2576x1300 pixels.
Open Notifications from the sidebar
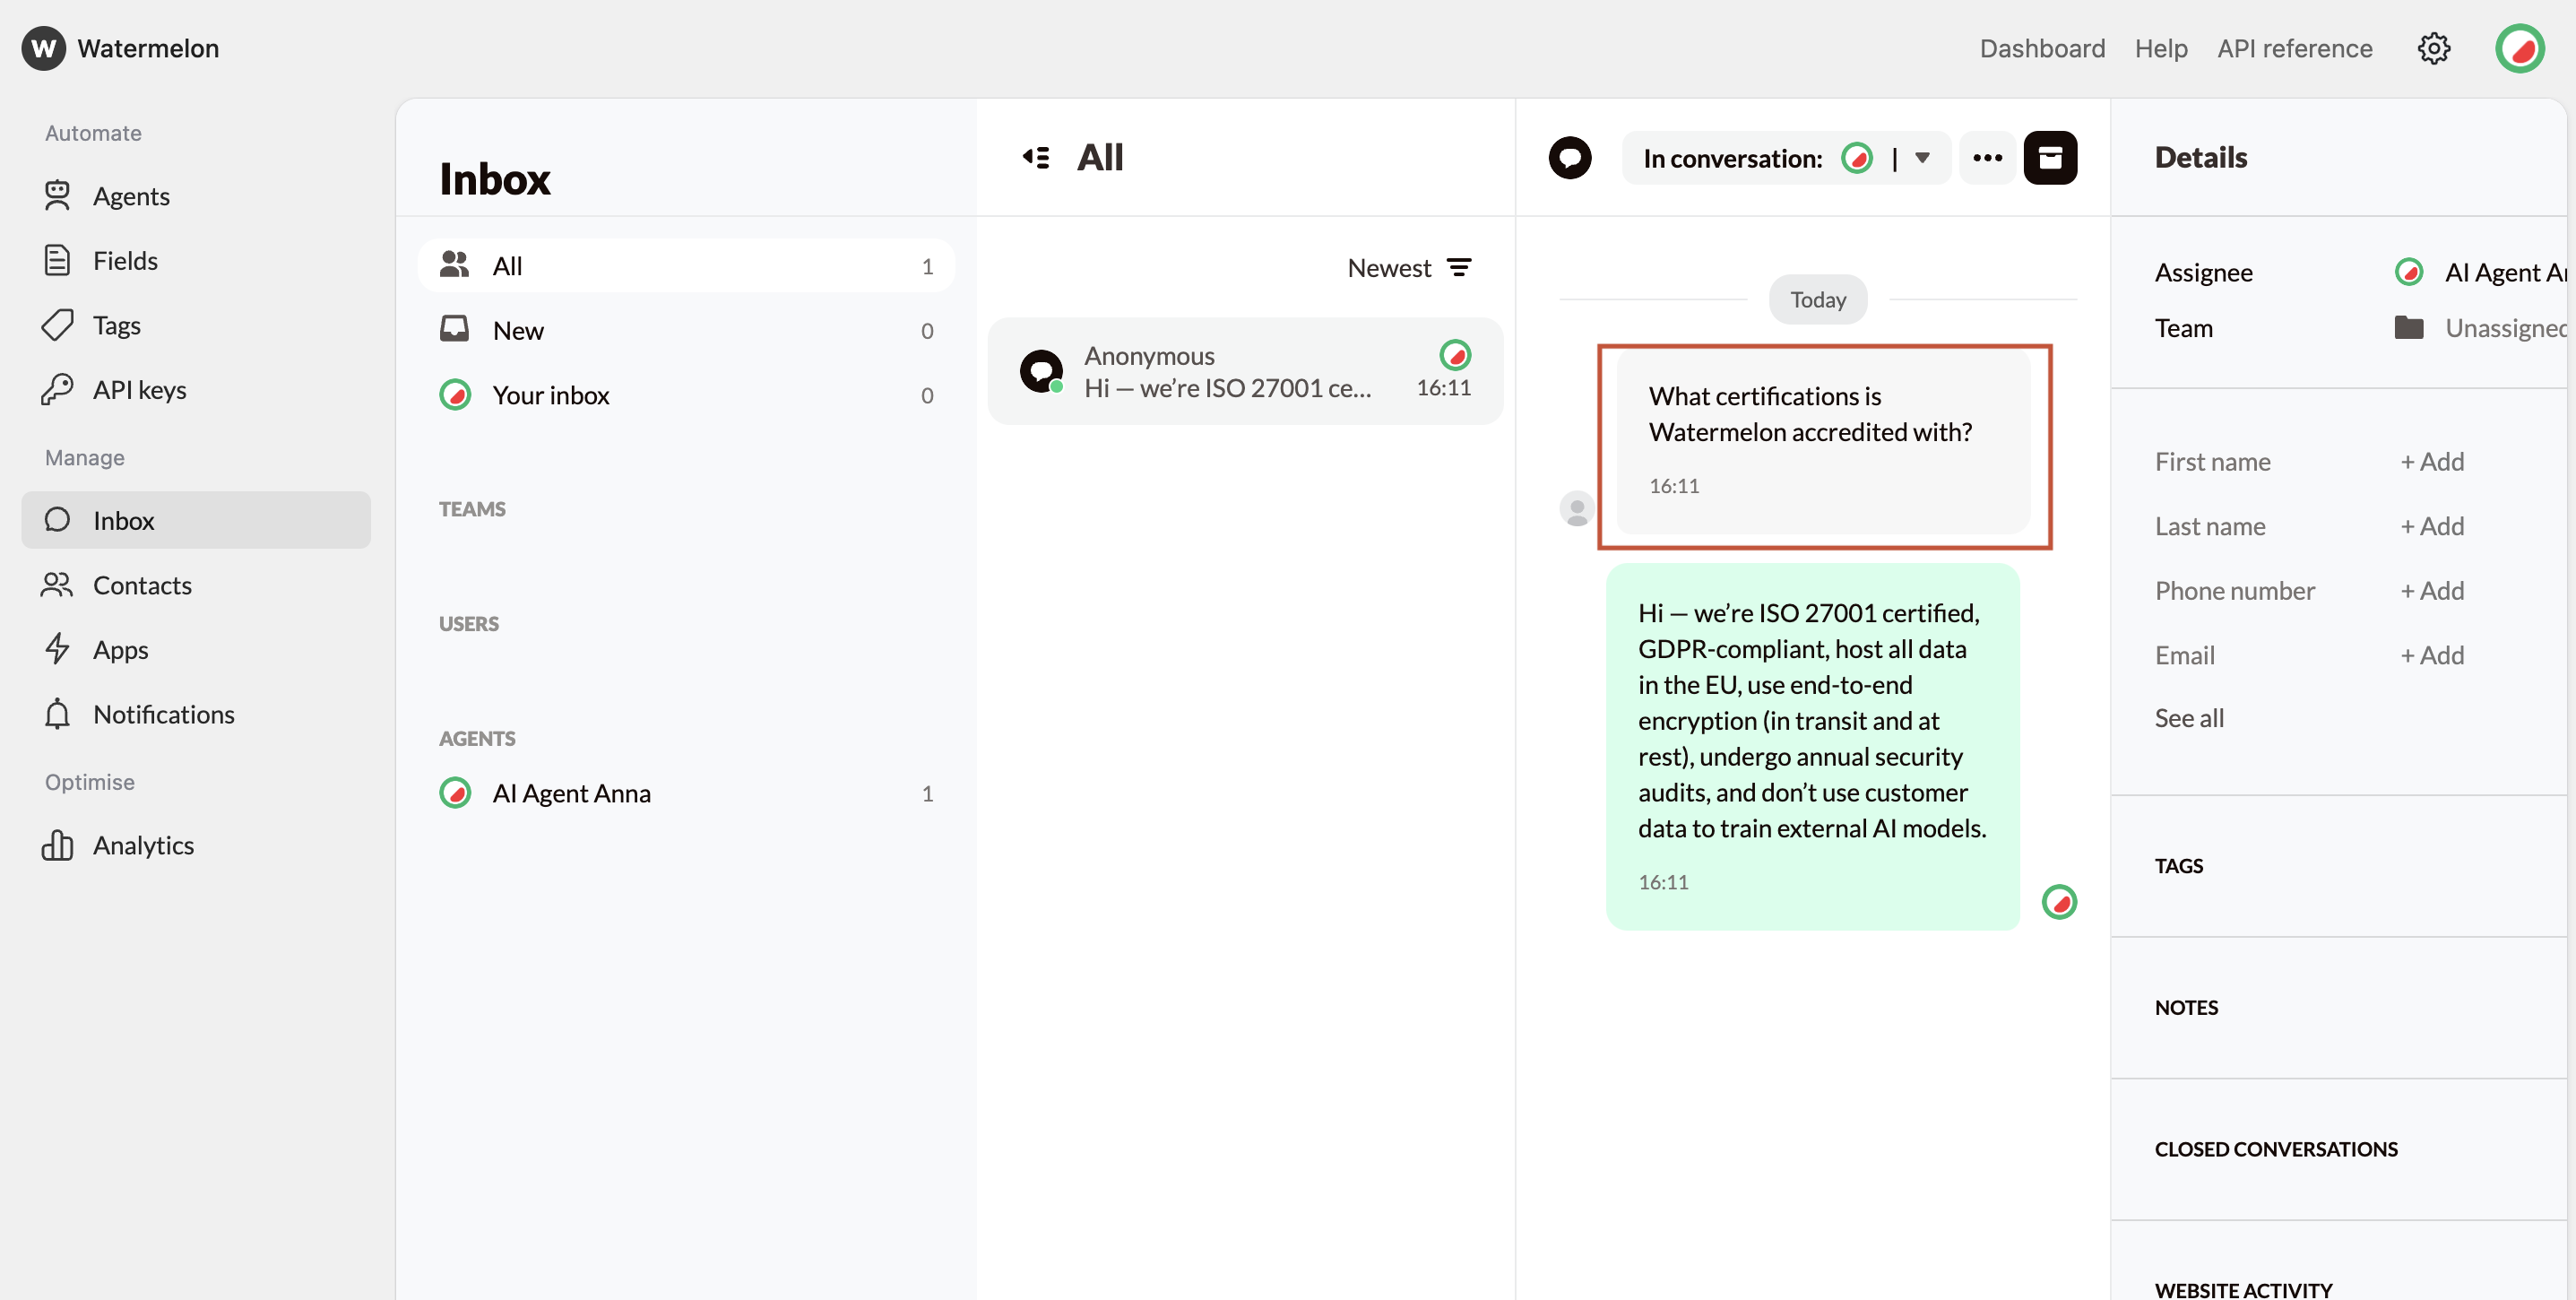[x=166, y=714]
